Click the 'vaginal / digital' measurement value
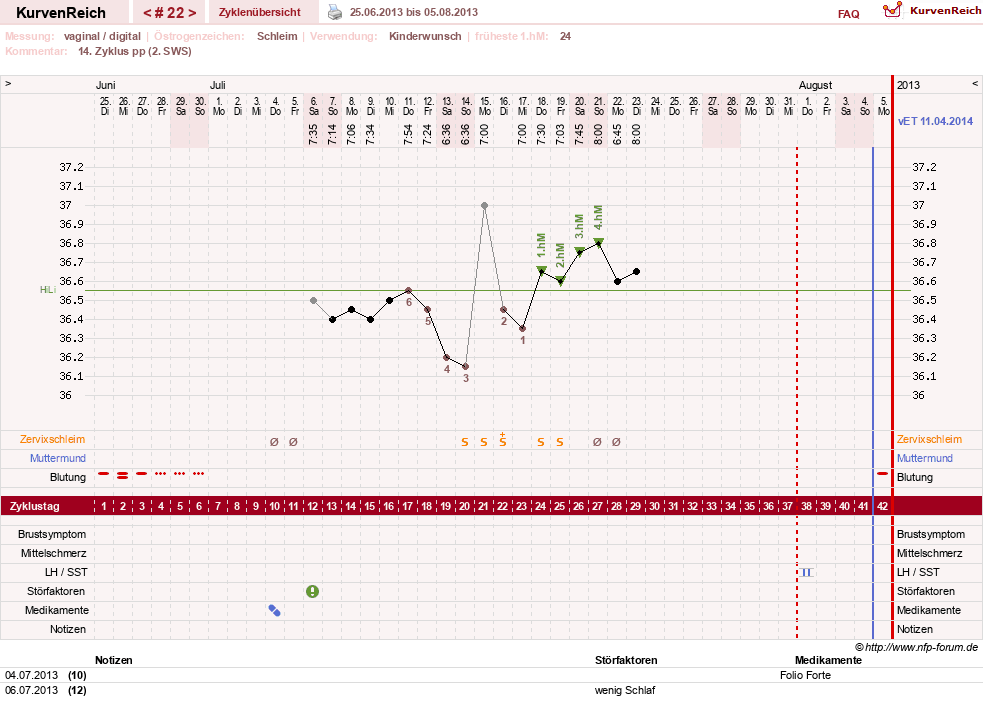 tap(102, 36)
